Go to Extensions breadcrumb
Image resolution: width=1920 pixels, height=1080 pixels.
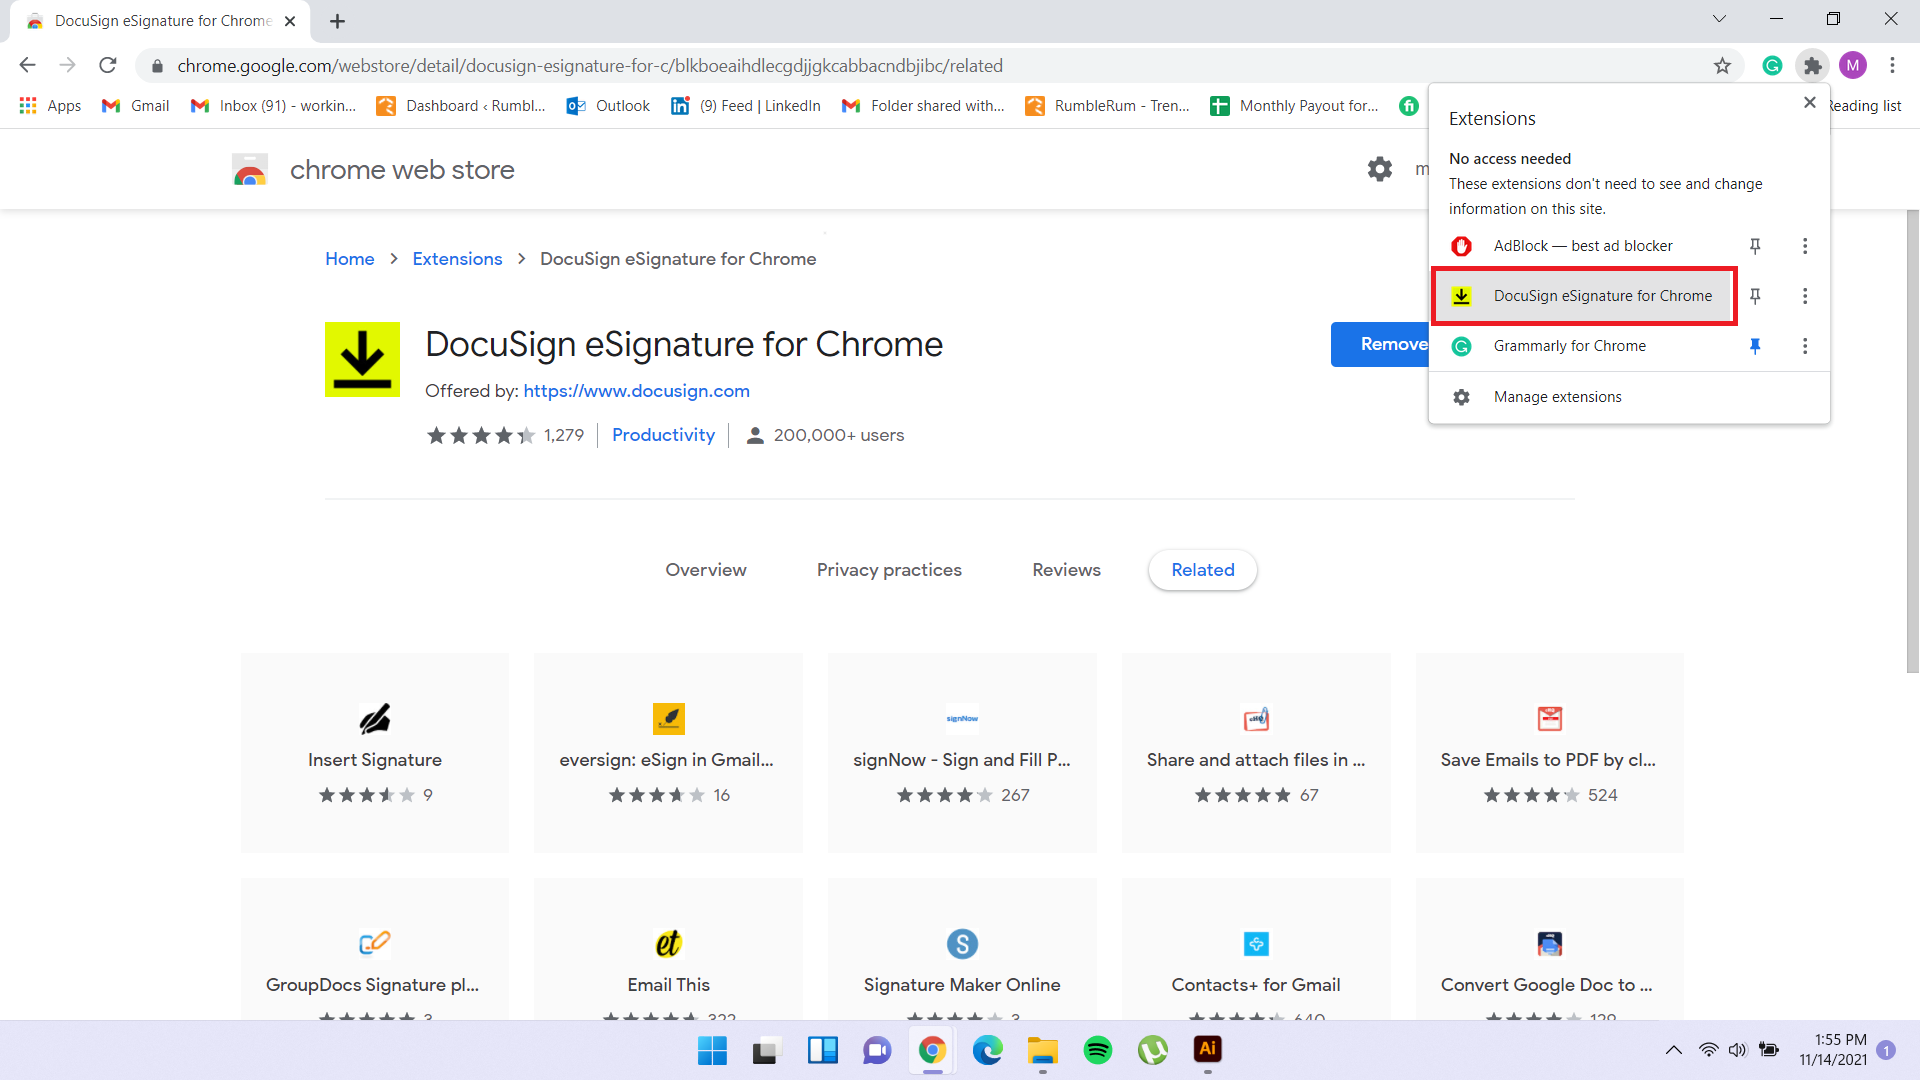point(457,259)
